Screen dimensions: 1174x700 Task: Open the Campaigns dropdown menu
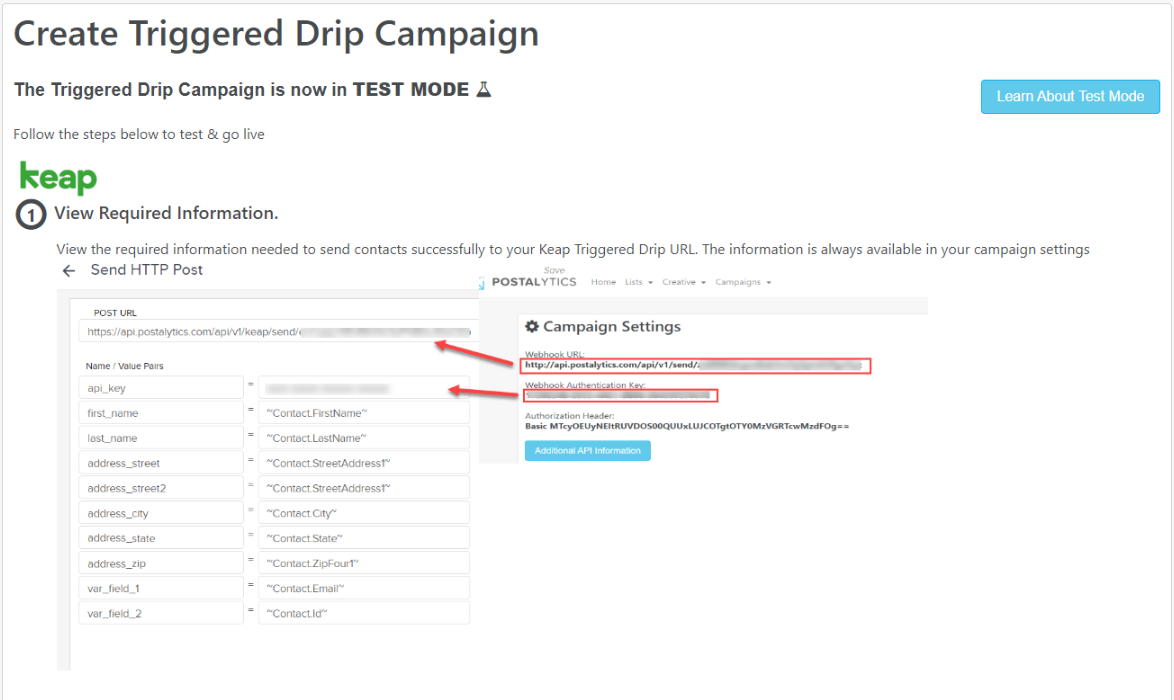pyautogui.click(x=743, y=282)
